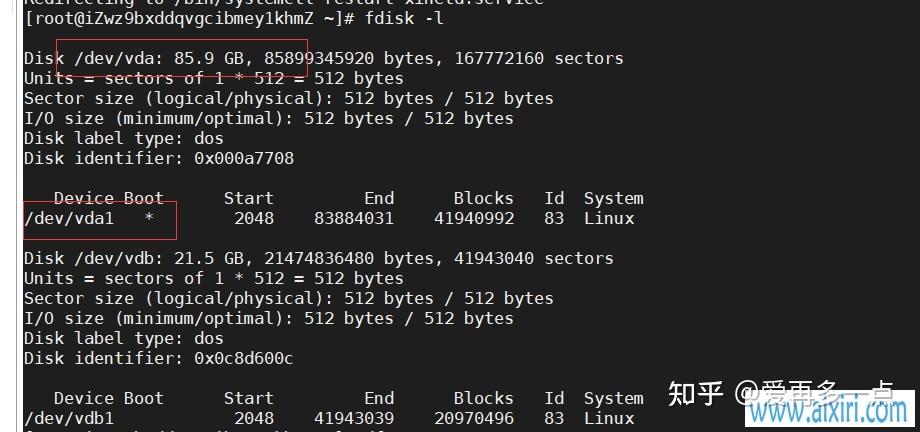Click 167772160 sectors count text

pos(539,59)
